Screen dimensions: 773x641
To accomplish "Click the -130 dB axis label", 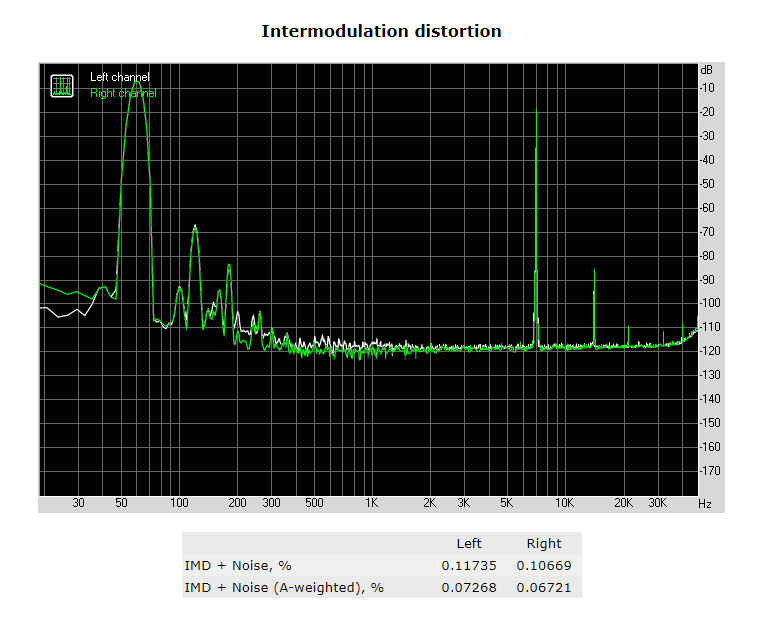I will (710, 375).
